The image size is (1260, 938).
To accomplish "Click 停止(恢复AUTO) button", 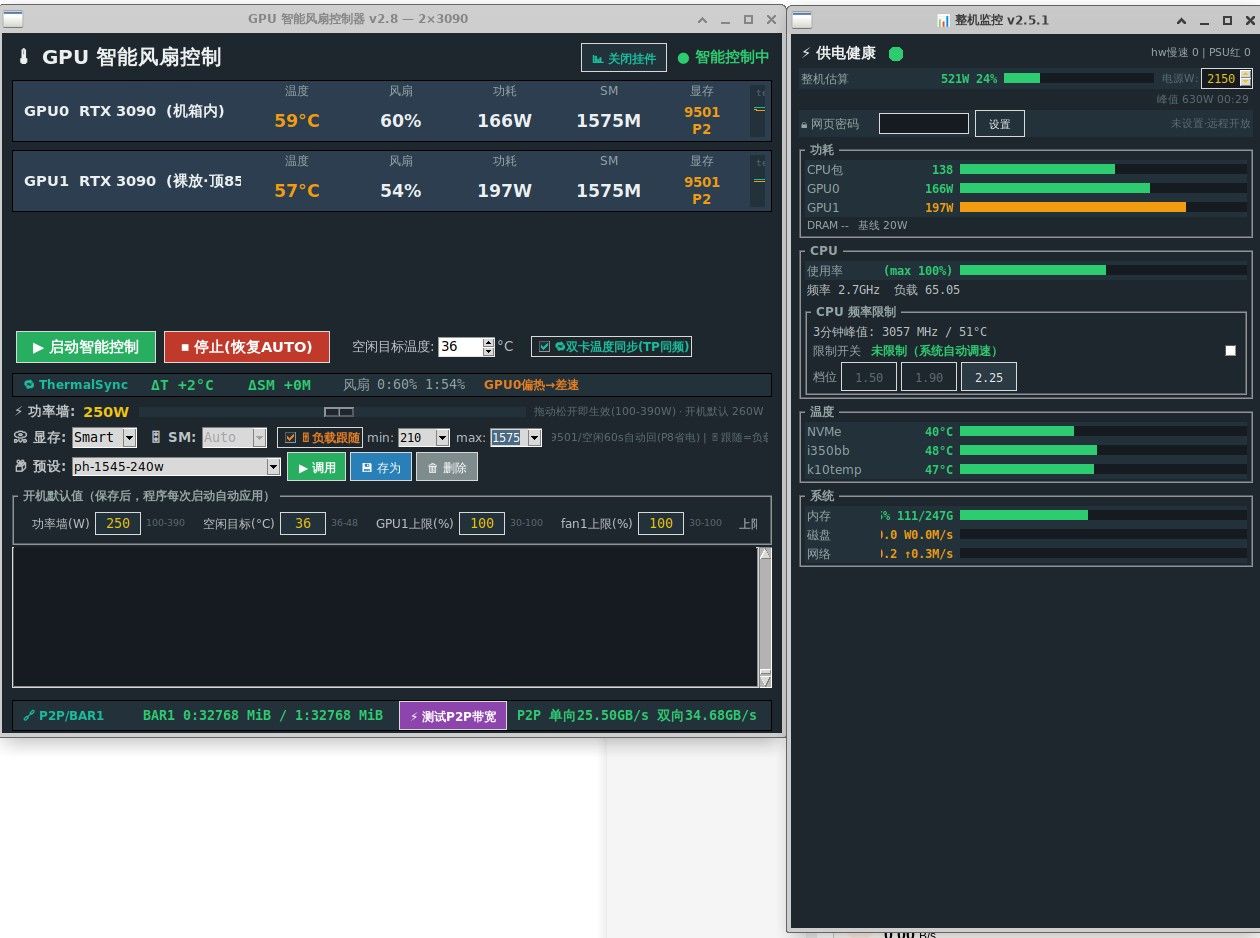I will [247, 347].
